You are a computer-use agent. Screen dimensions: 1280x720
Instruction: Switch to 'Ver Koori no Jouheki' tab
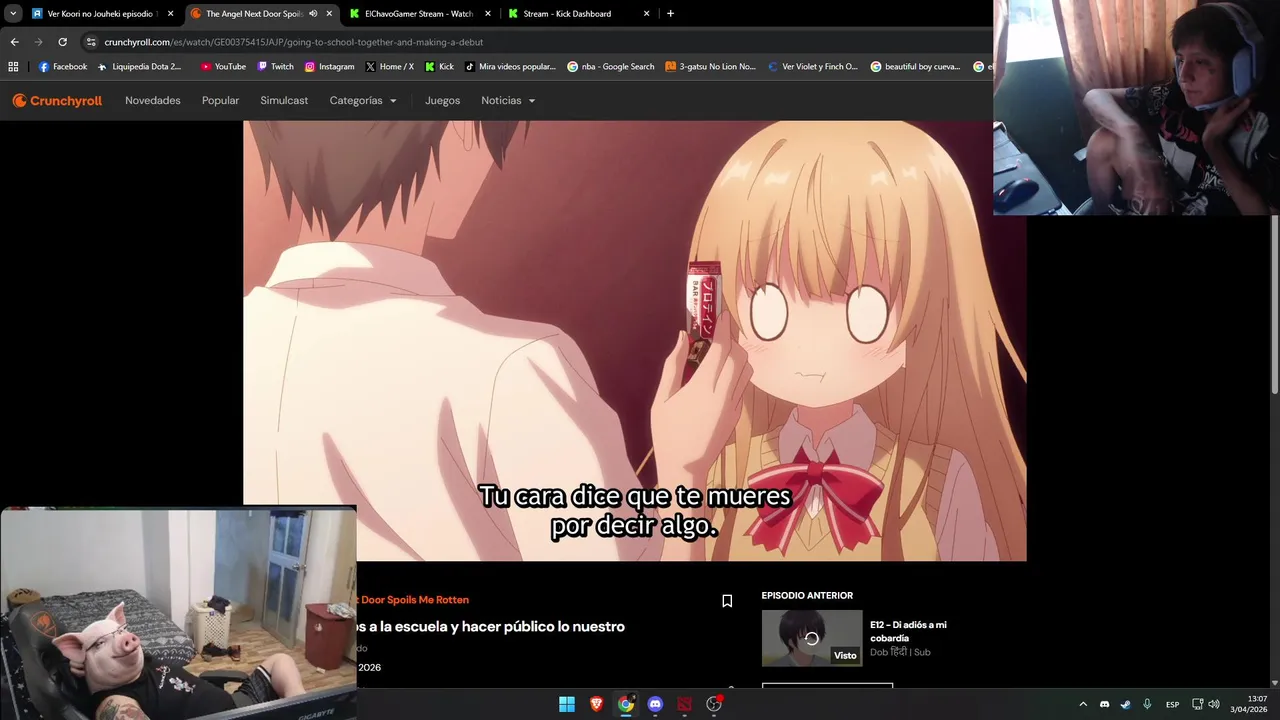coord(101,14)
